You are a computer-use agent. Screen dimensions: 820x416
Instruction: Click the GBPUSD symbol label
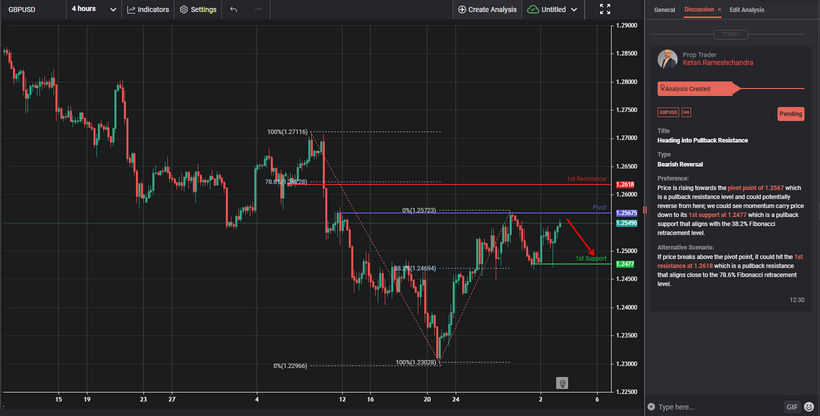[22, 9]
